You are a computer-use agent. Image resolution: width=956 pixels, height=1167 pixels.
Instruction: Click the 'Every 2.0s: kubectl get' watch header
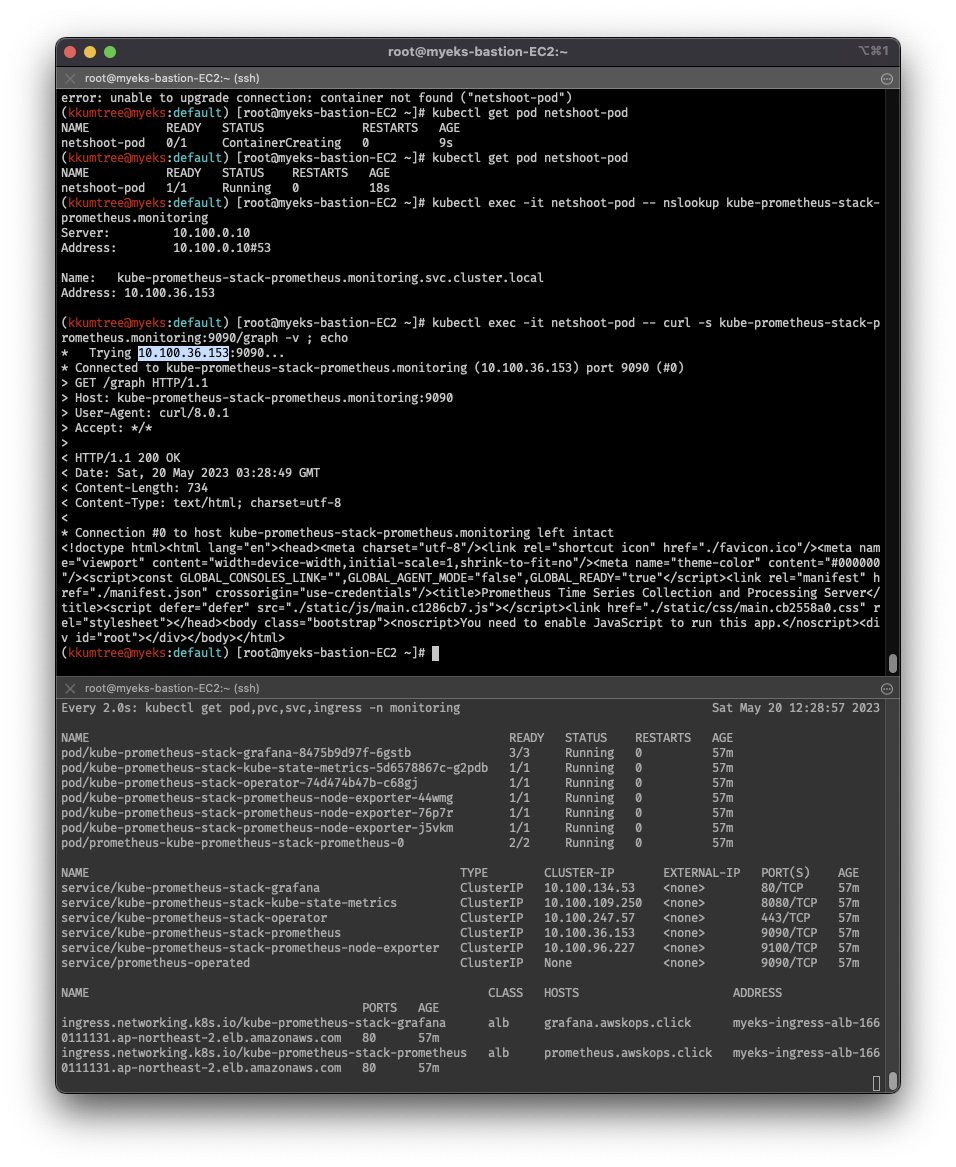click(x=261, y=708)
